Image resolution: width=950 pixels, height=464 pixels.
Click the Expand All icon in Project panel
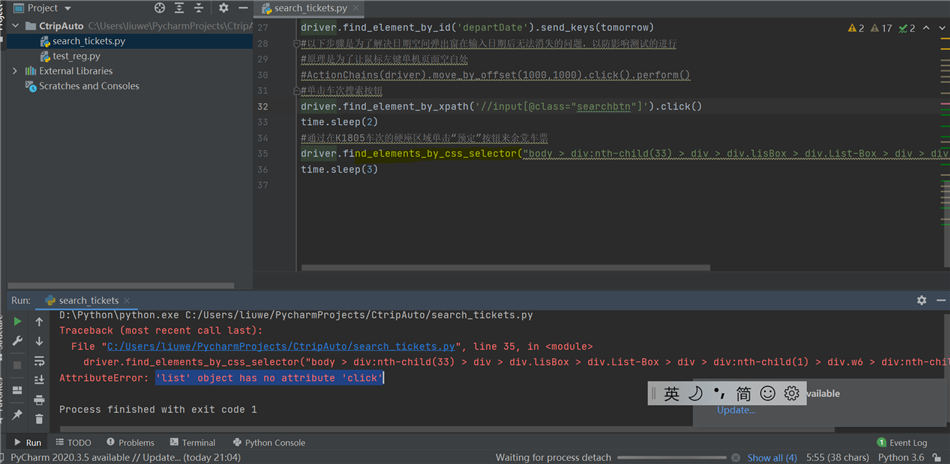tap(180, 8)
